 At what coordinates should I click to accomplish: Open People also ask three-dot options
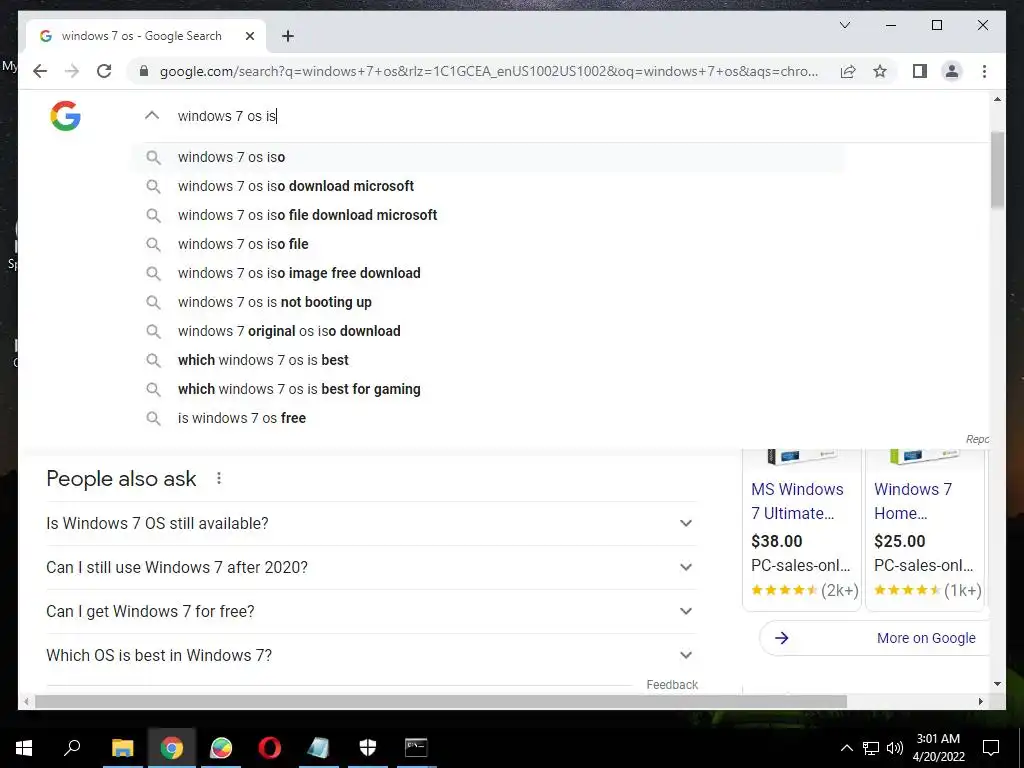point(219,479)
